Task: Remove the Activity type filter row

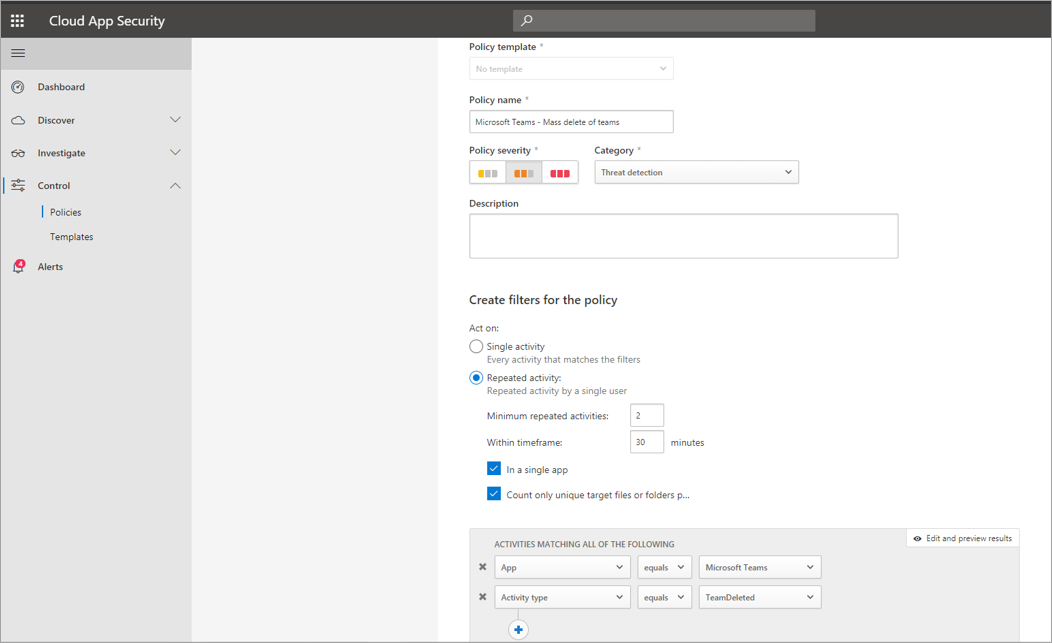Action: click(483, 596)
